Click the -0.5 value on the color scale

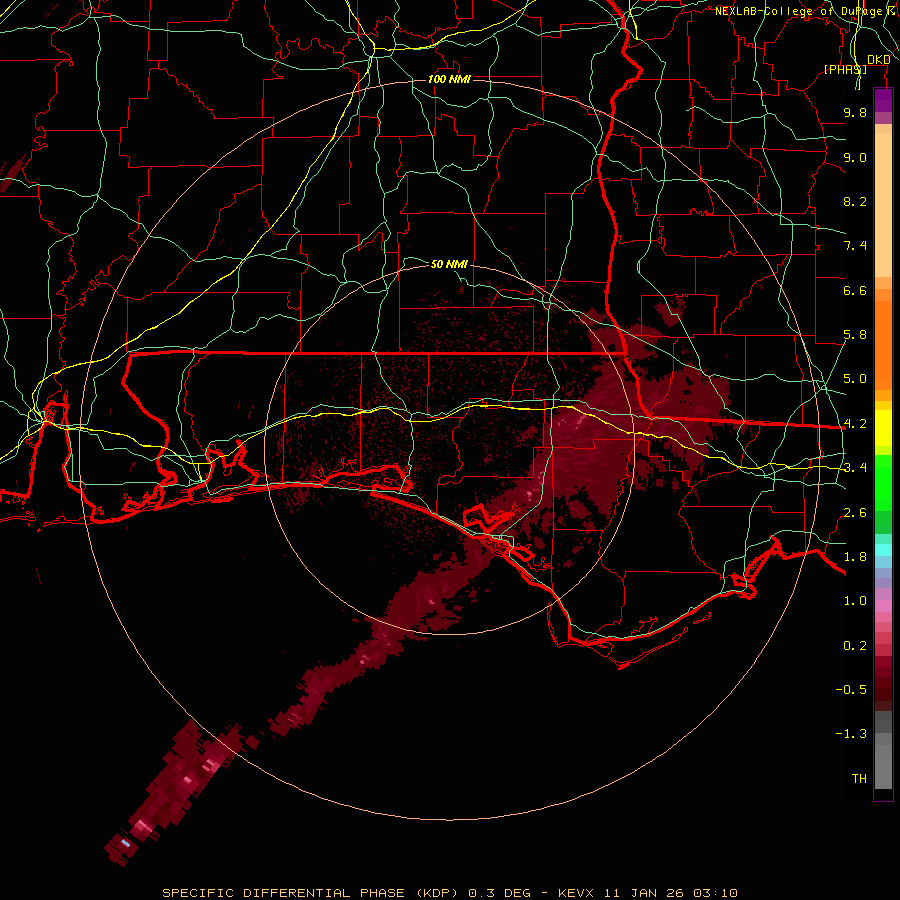pyautogui.click(x=851, y=690)
